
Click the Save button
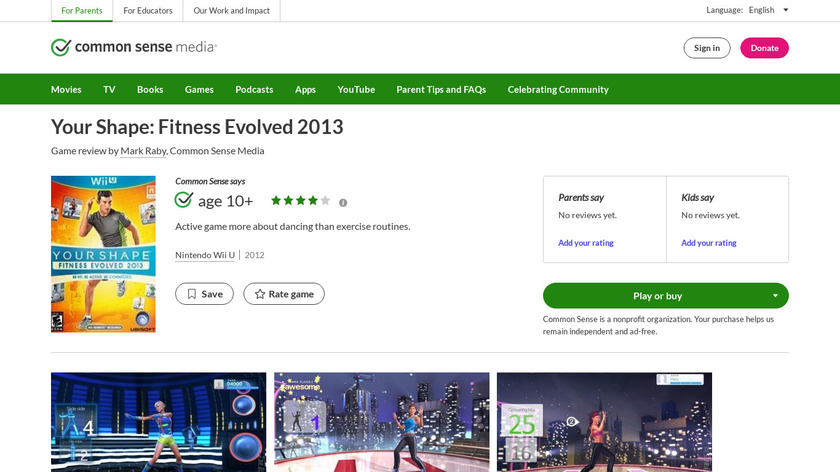(x=204, y=294)
